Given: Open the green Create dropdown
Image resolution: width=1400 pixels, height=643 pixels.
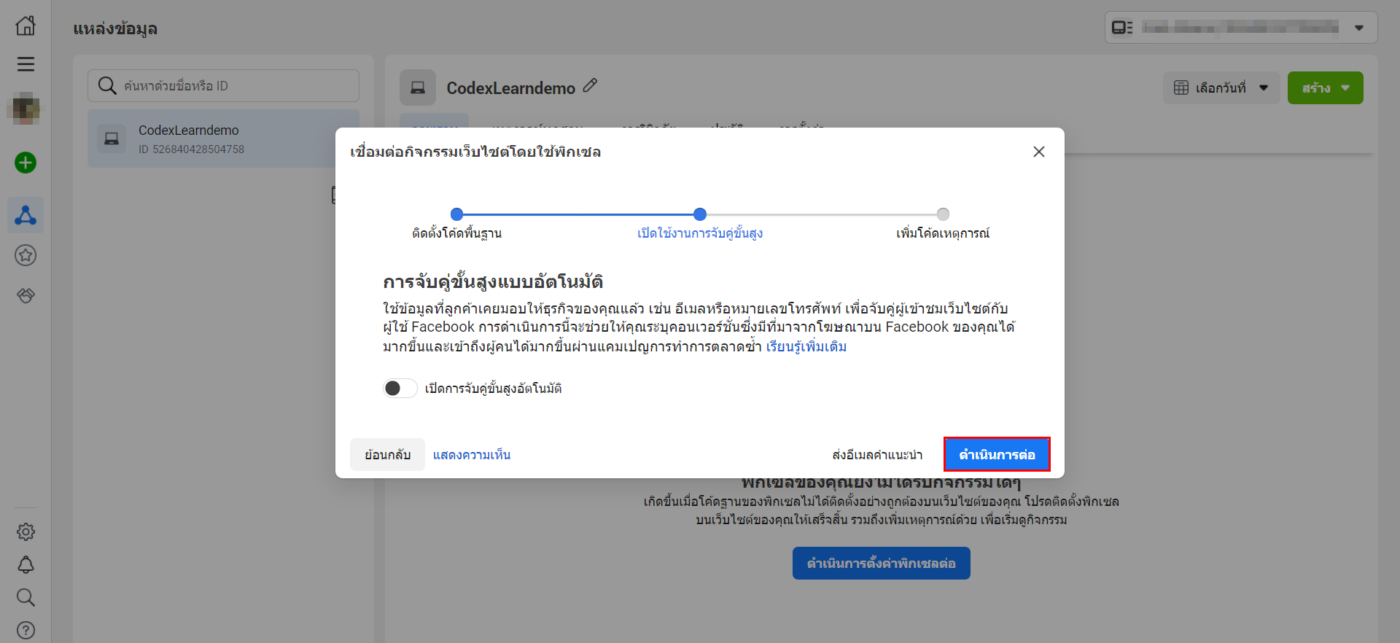Looking at the screenshot, I should pos(1325,88).
